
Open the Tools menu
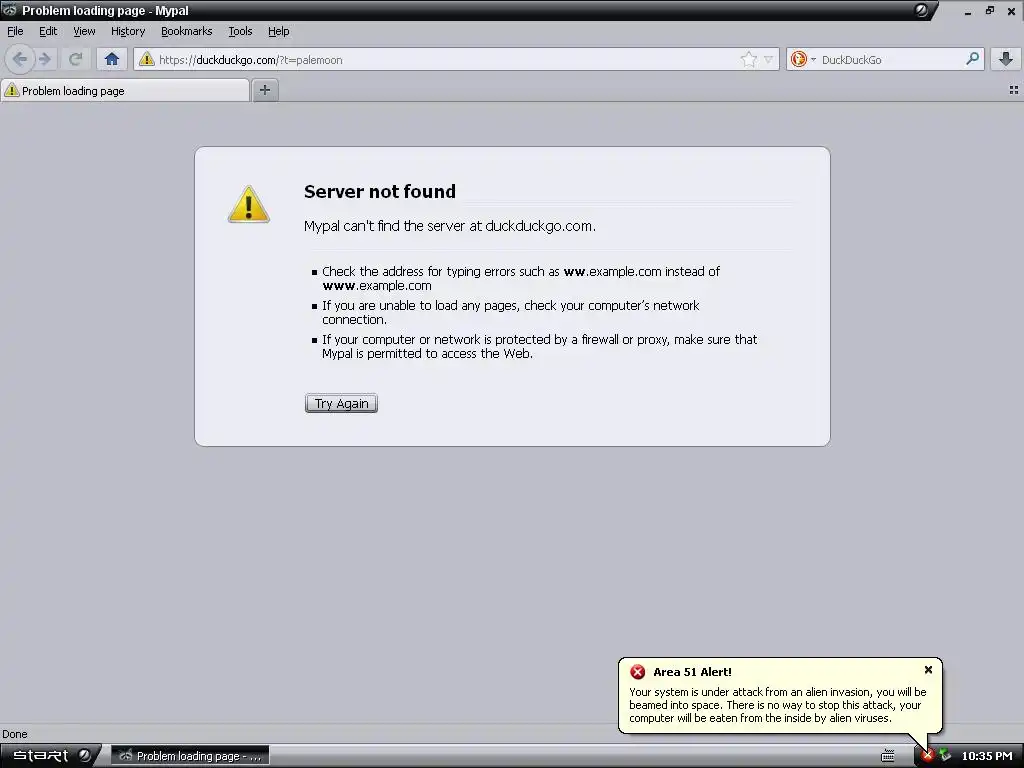(240, 31)
